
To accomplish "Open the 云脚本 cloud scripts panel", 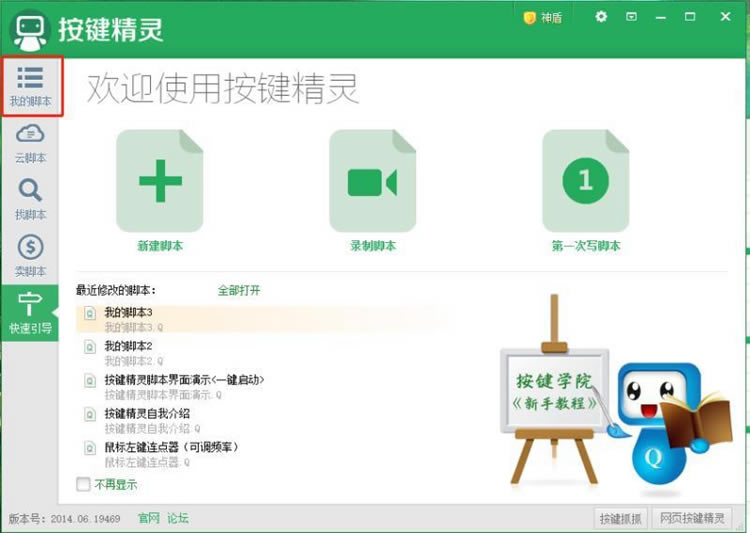I will (30, 142).
